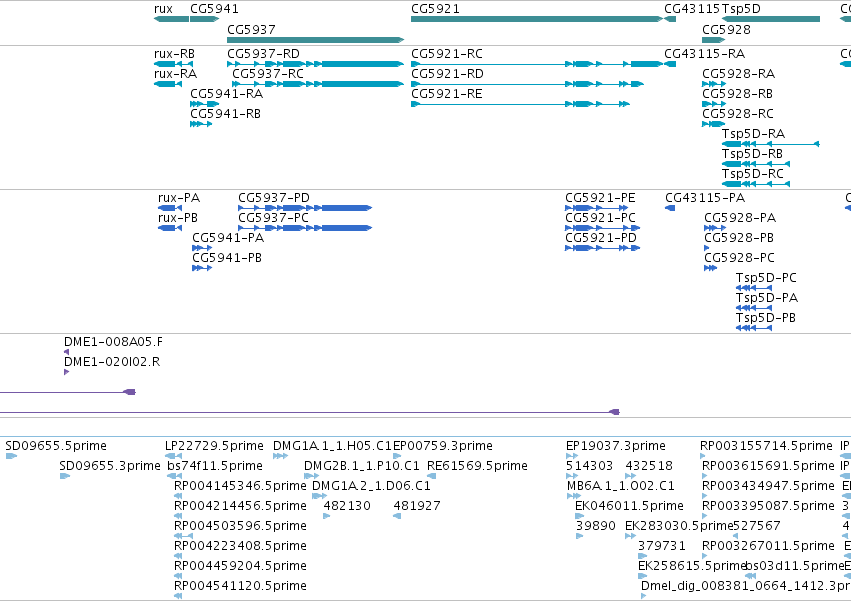
Task: Click transcript CG5928-RB
Action: [x=738, y=94]
